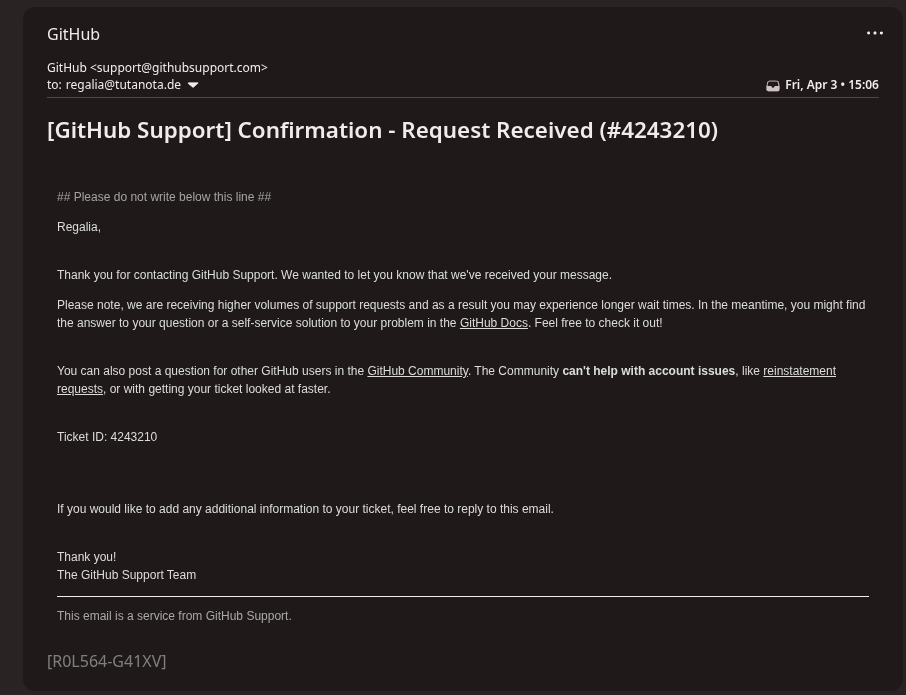The width and height of the screenshot is (906, 695).
Task: Click the sender name GitHub at top
Action: (x=73, y=34)
